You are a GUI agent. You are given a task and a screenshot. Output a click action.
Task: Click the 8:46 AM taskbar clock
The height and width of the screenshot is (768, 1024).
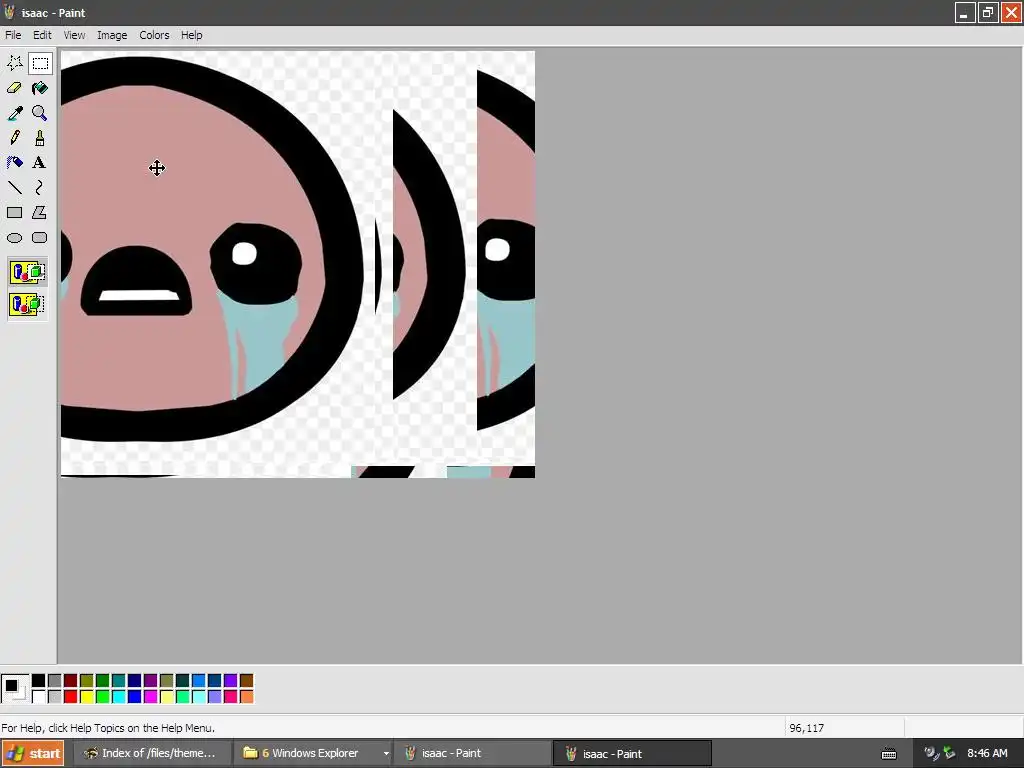[x=987, y=754]
